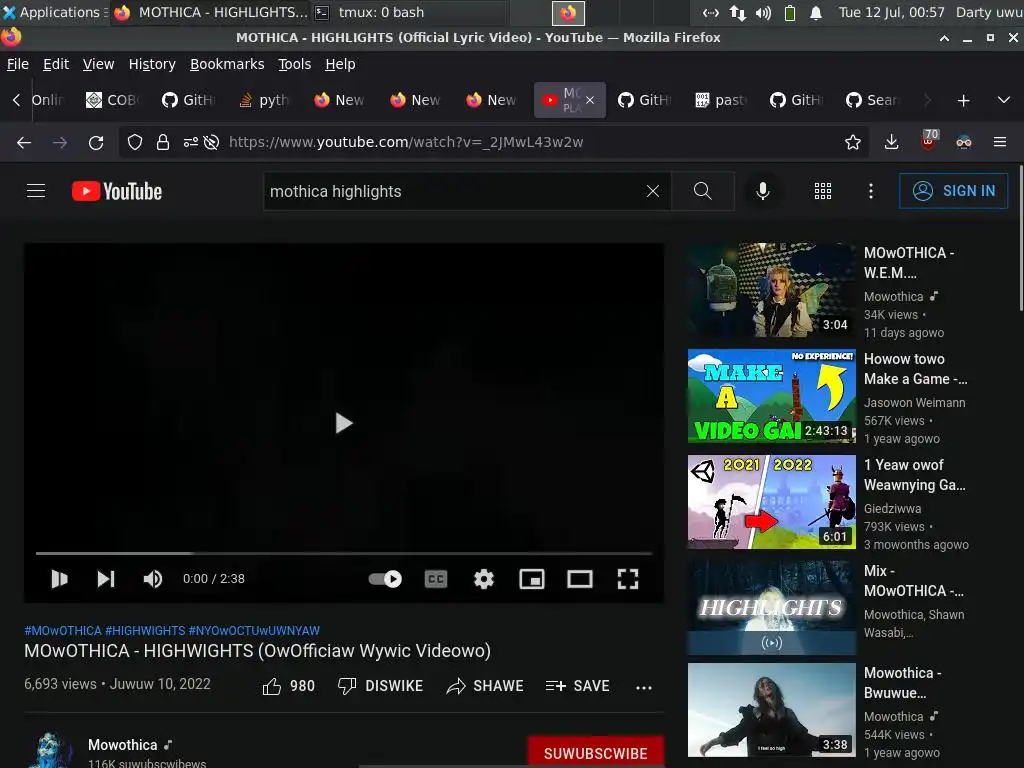Enable miniplayer mode
This screenshot has height=768, width=1024.
pyautogui.click(x=532, y=579)
